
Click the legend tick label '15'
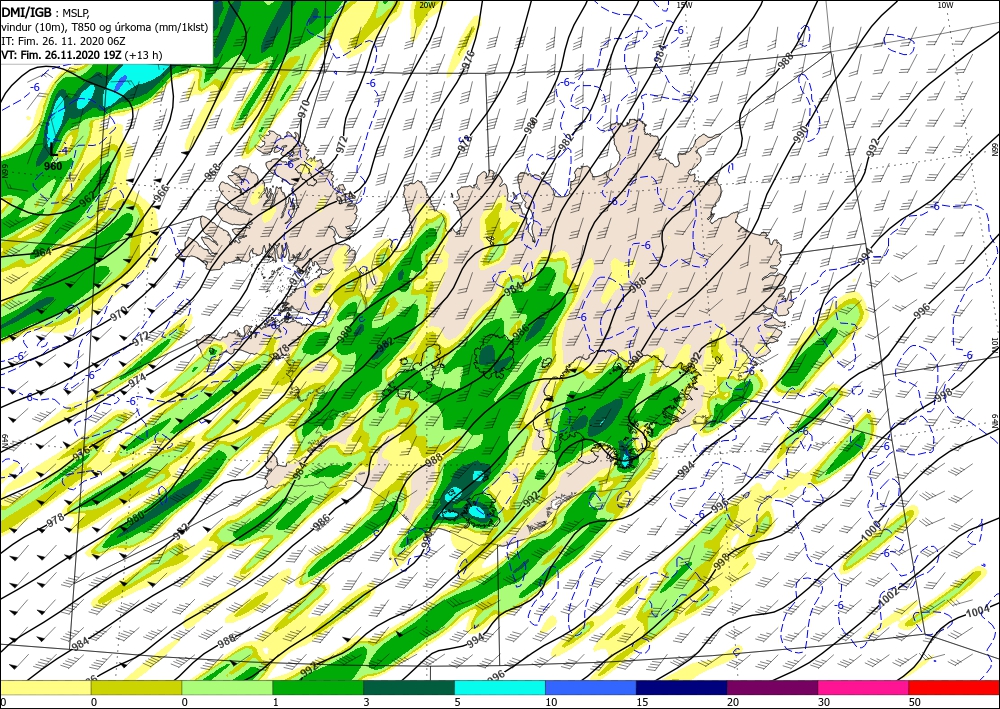pos(642,703)
